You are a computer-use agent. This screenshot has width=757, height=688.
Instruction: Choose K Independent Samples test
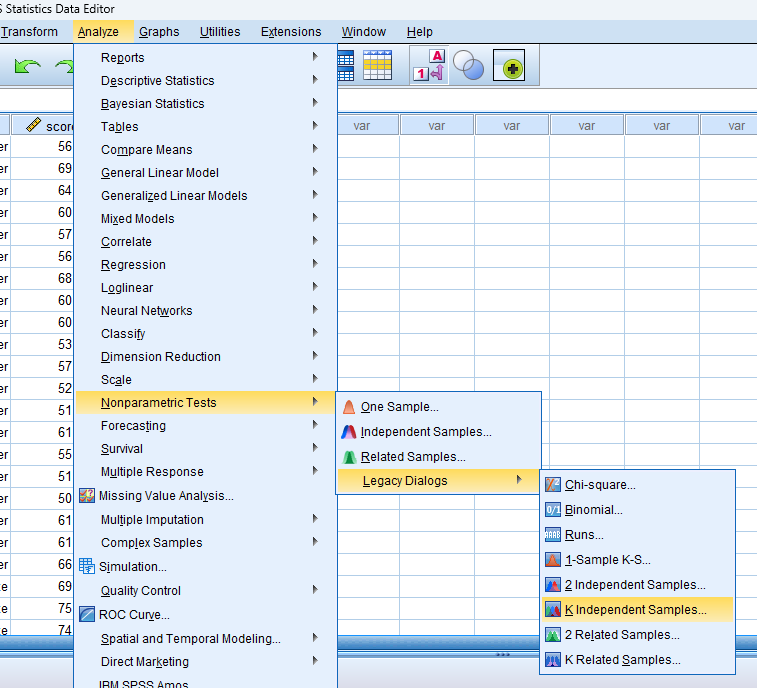(635, 609)
